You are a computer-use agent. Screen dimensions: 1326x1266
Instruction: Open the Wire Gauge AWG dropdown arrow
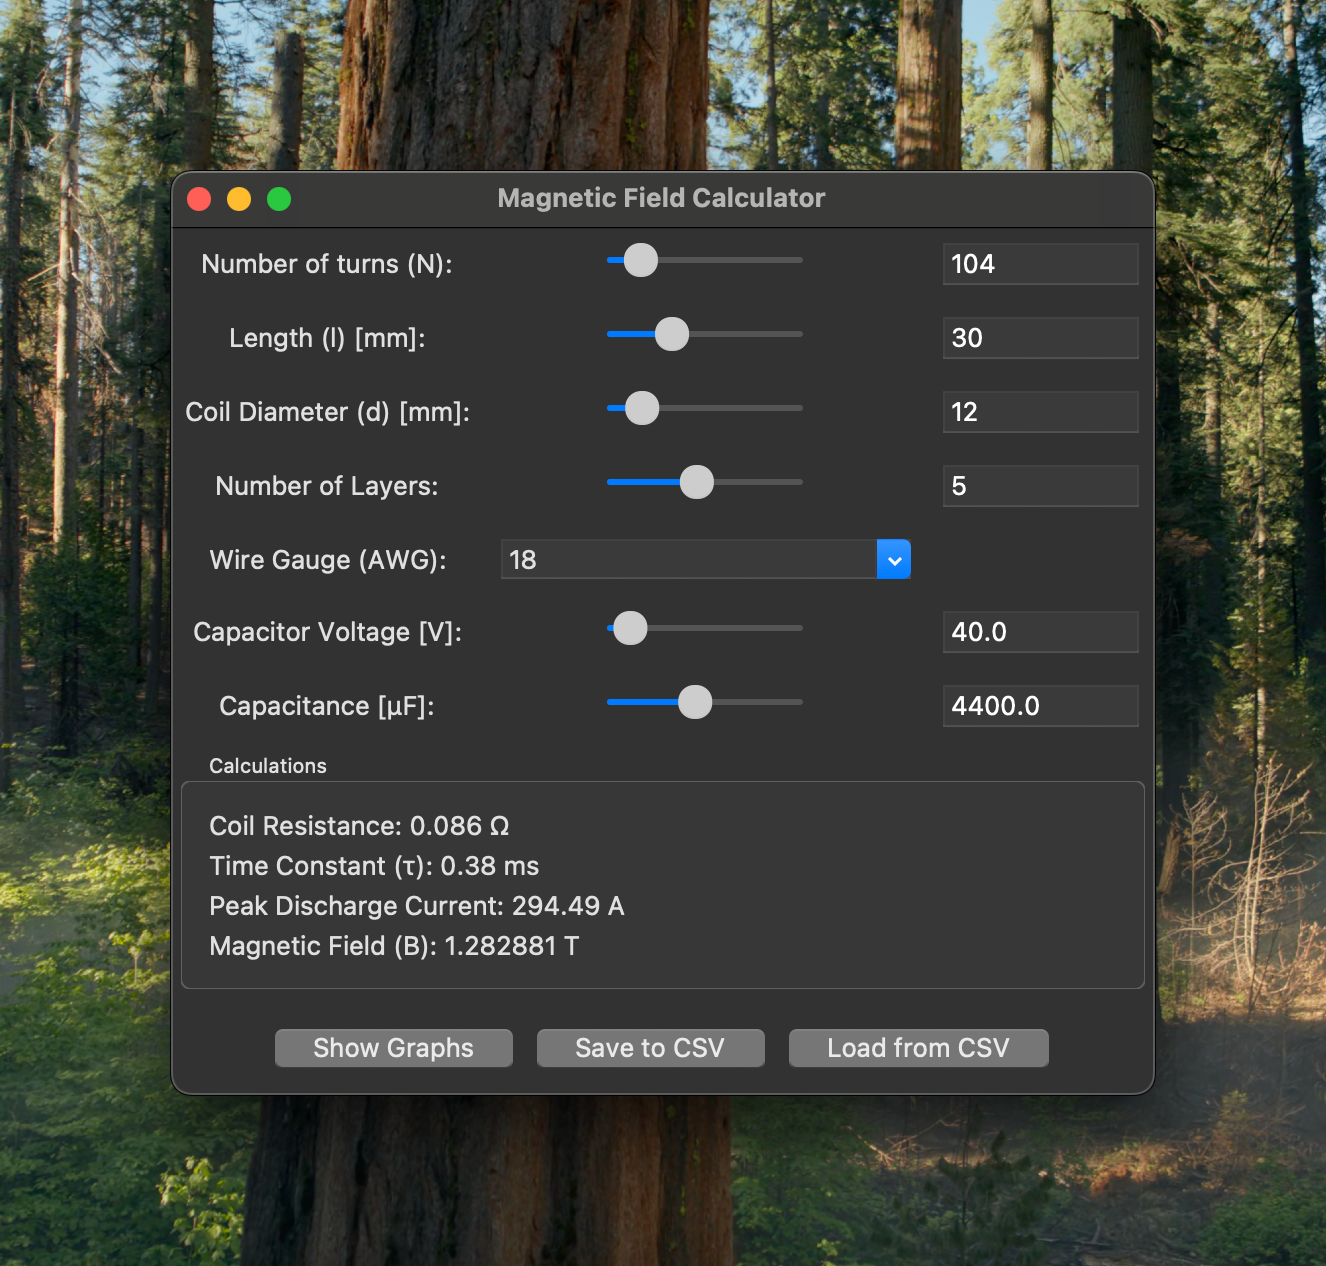[x=894, y=560]
